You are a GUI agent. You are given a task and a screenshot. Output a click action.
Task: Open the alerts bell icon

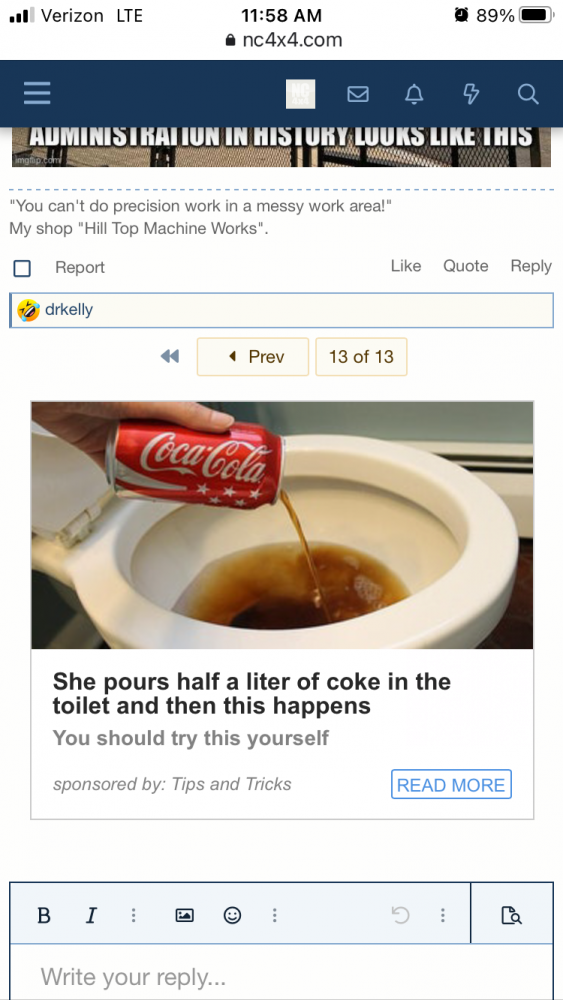(414, 94)
